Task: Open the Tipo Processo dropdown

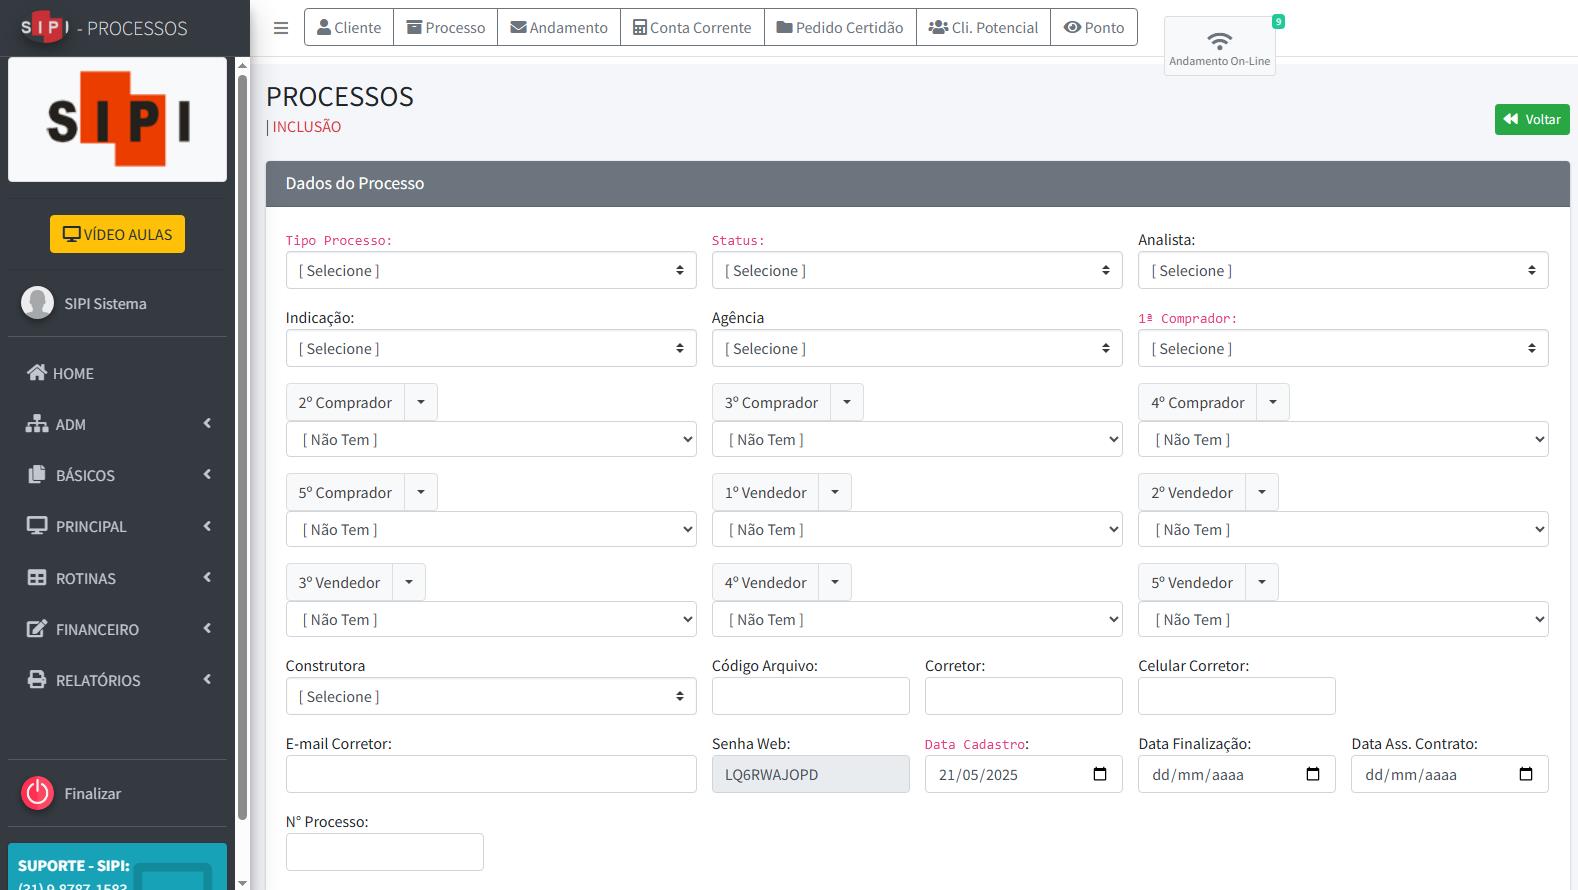Action: (491, 270)
